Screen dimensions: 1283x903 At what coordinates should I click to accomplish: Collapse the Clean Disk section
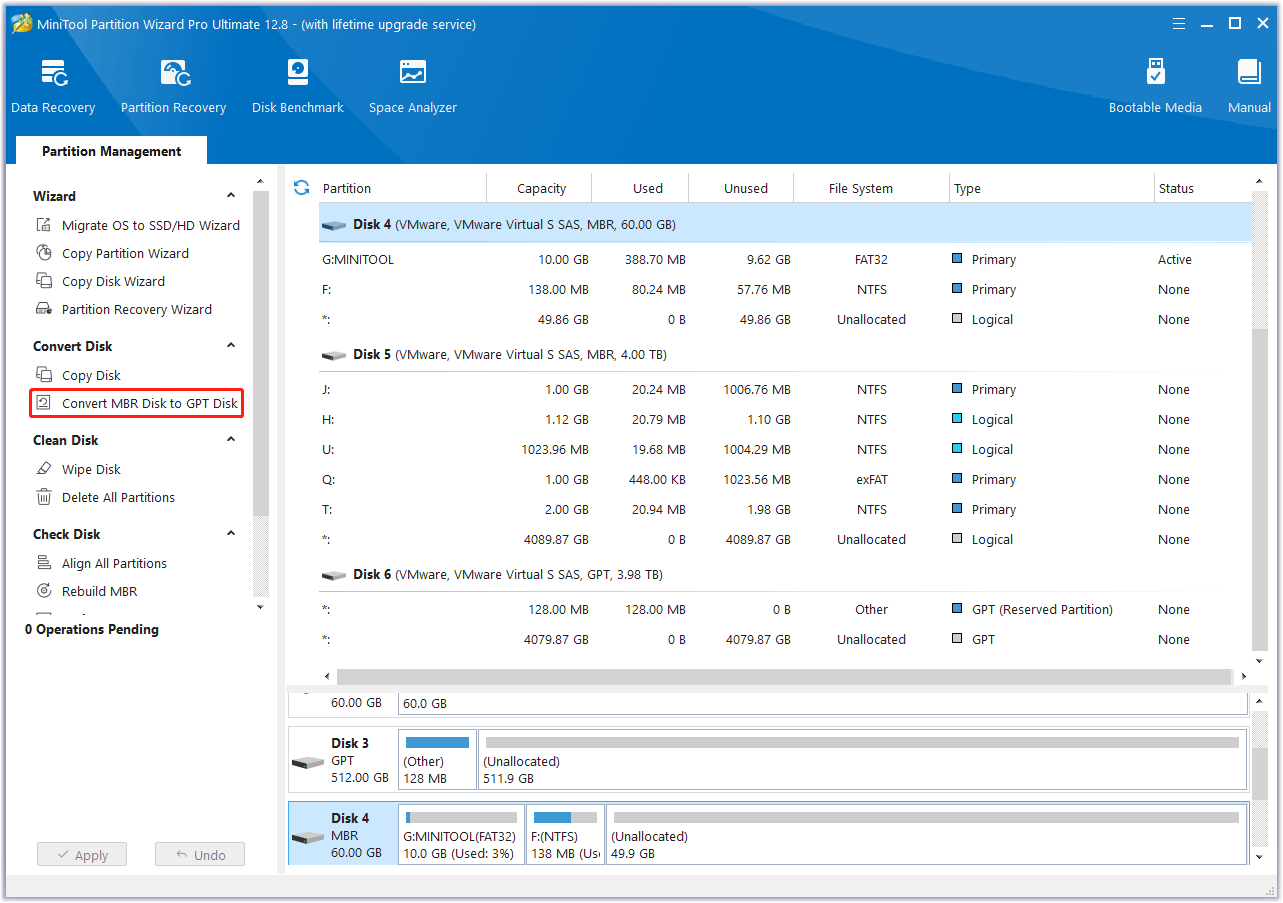[x=231, y=440]
